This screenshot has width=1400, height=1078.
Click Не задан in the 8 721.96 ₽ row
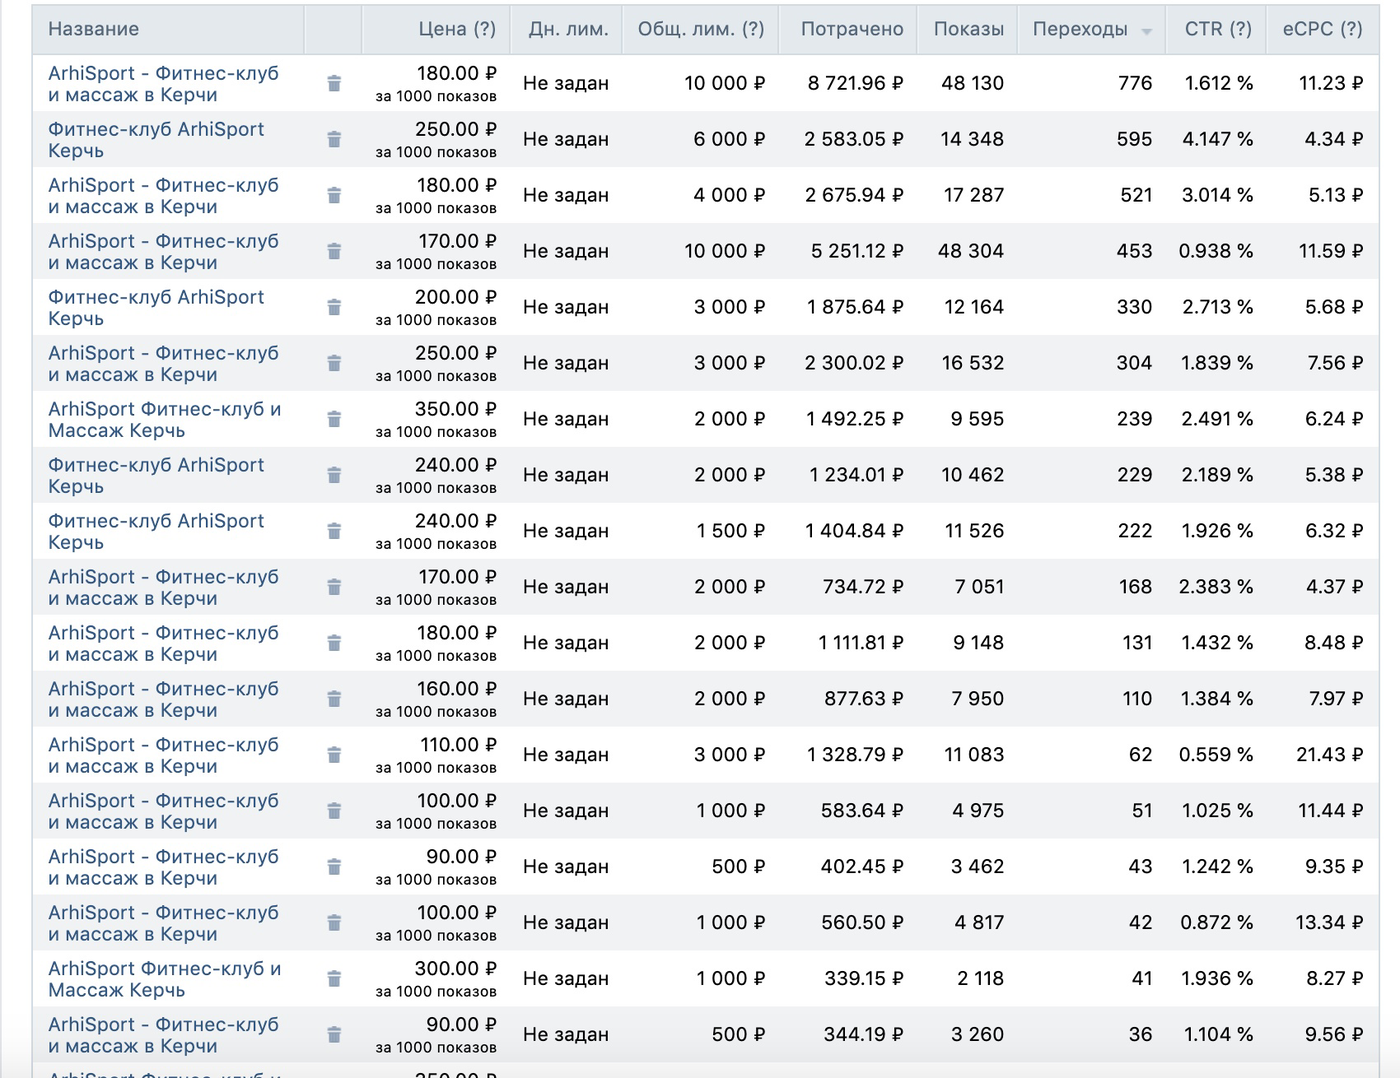pyautogui.click(x=566, y=84)
